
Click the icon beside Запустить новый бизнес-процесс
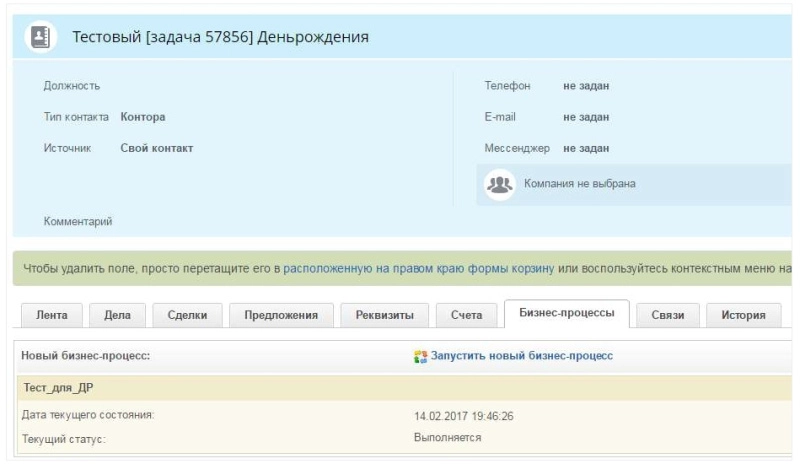(x=421, y=356)
